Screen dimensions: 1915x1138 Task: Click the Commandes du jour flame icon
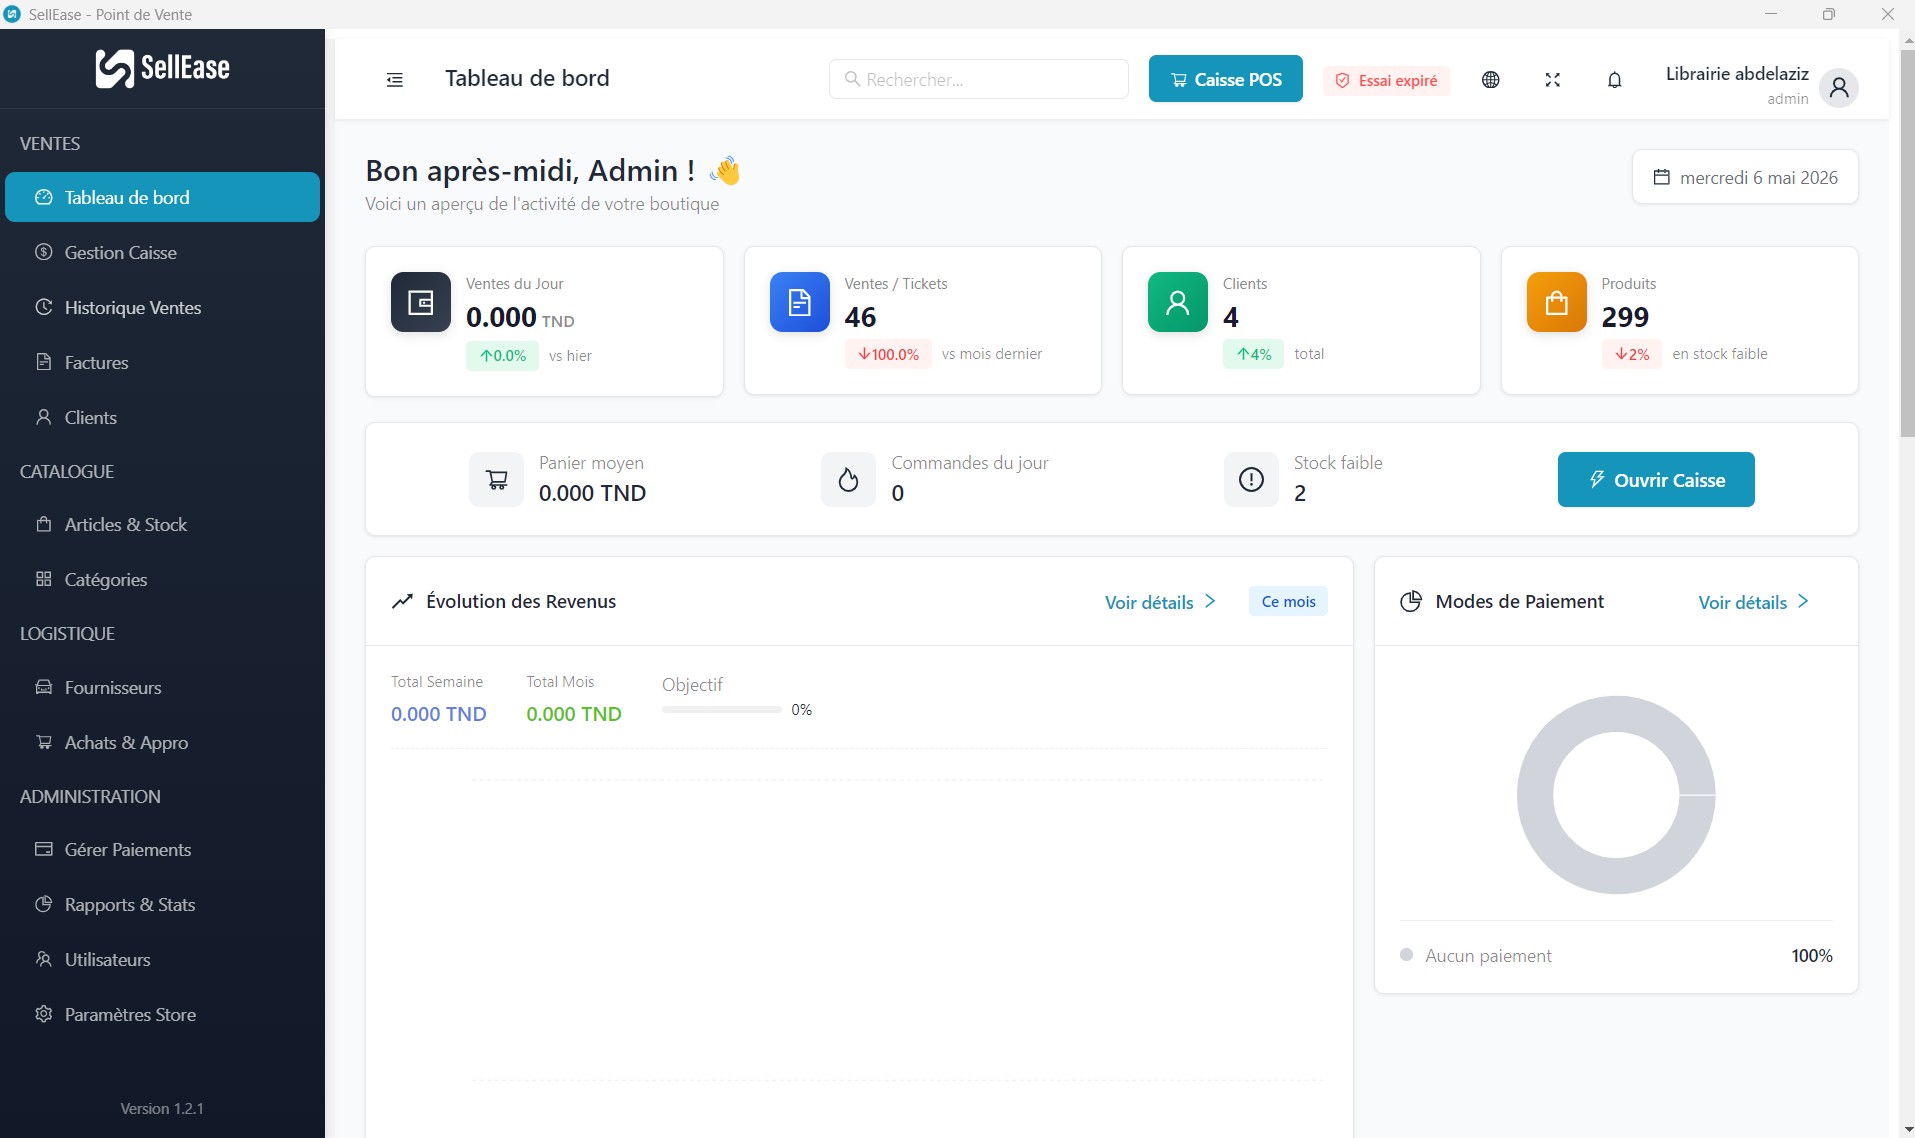coord(849,480)
